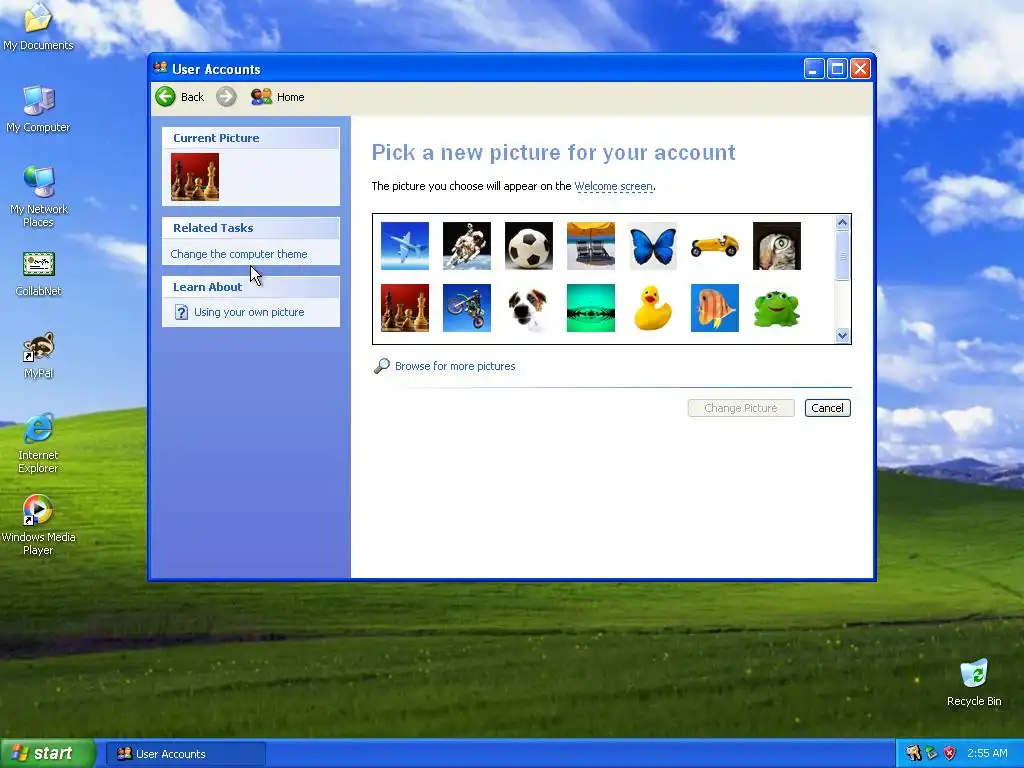Click Browse for more pictures
Image resolution: width=1024 pixels, height=768 pixels.
(x=455, y=366)
